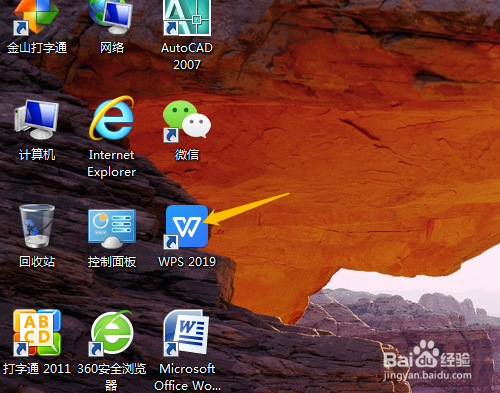Select the AutoCAD 2007 shortcut icon
The width and height of the screenshot is (500, 393).
point(187,17)
